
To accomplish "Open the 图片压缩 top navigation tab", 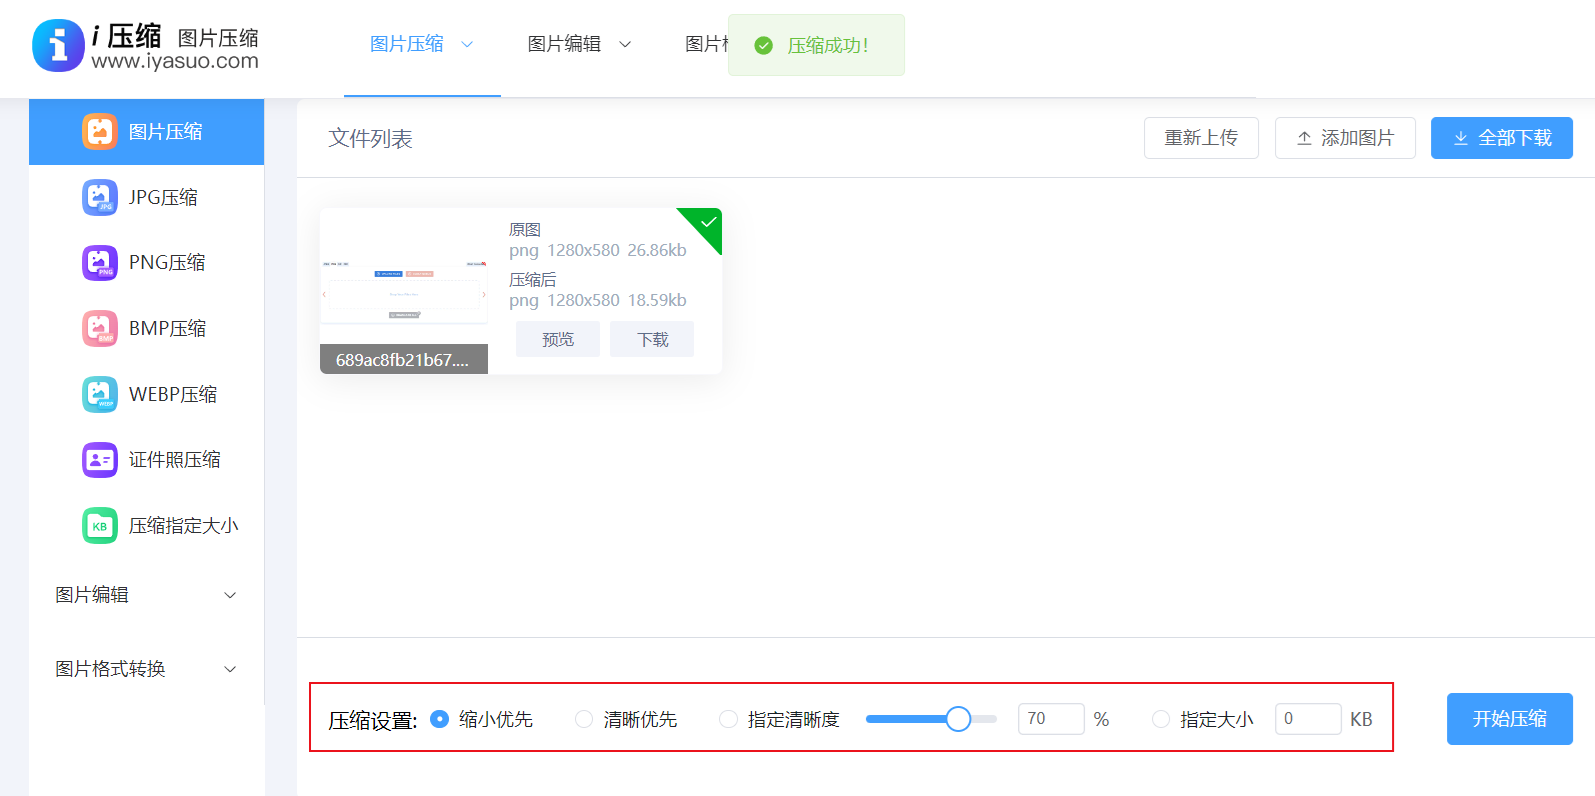I will coord(421,44).
